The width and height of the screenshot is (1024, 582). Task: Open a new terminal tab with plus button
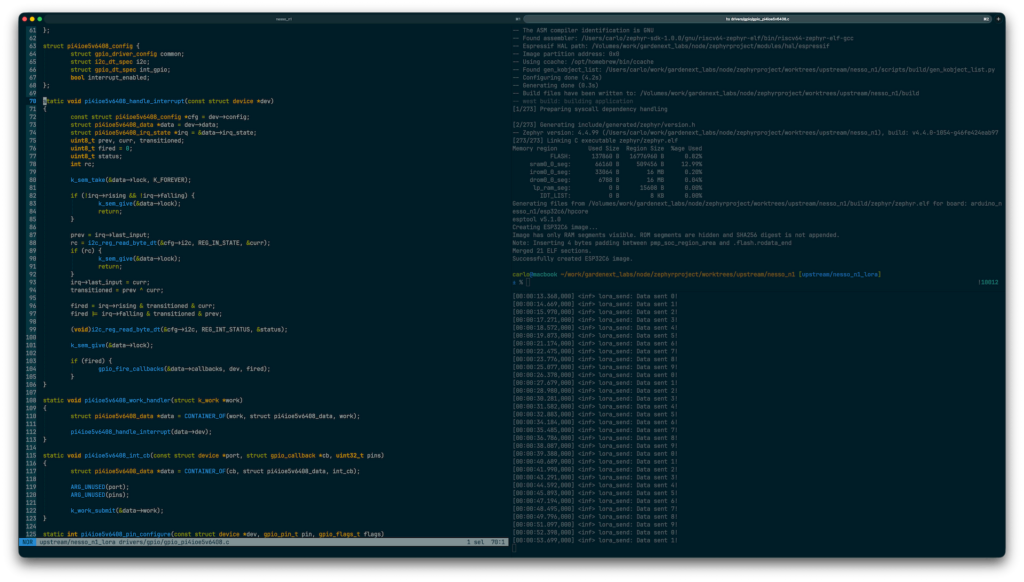coord(999,19)
